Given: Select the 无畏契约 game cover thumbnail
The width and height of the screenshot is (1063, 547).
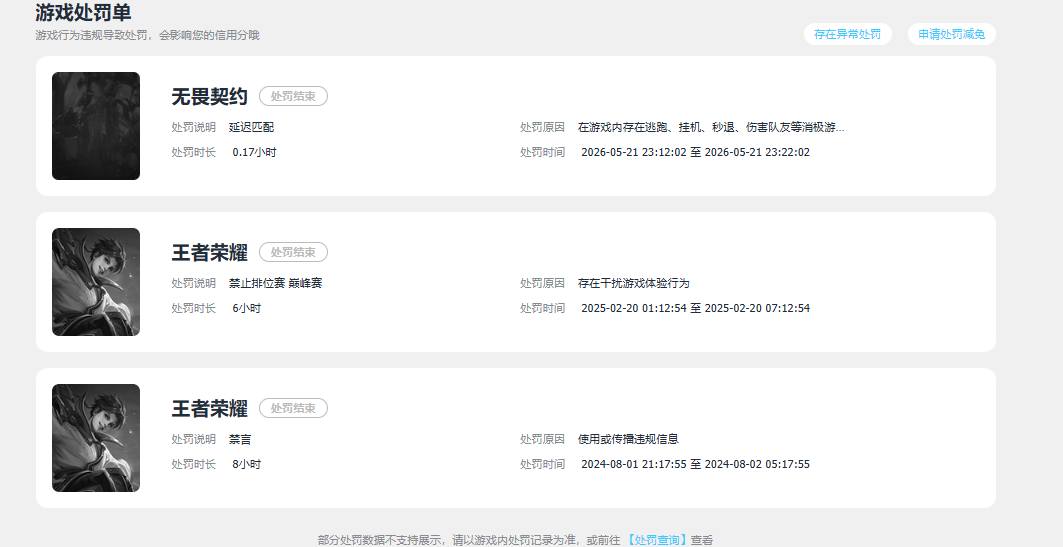Looking at the screenshot, I should pos(96,126).
